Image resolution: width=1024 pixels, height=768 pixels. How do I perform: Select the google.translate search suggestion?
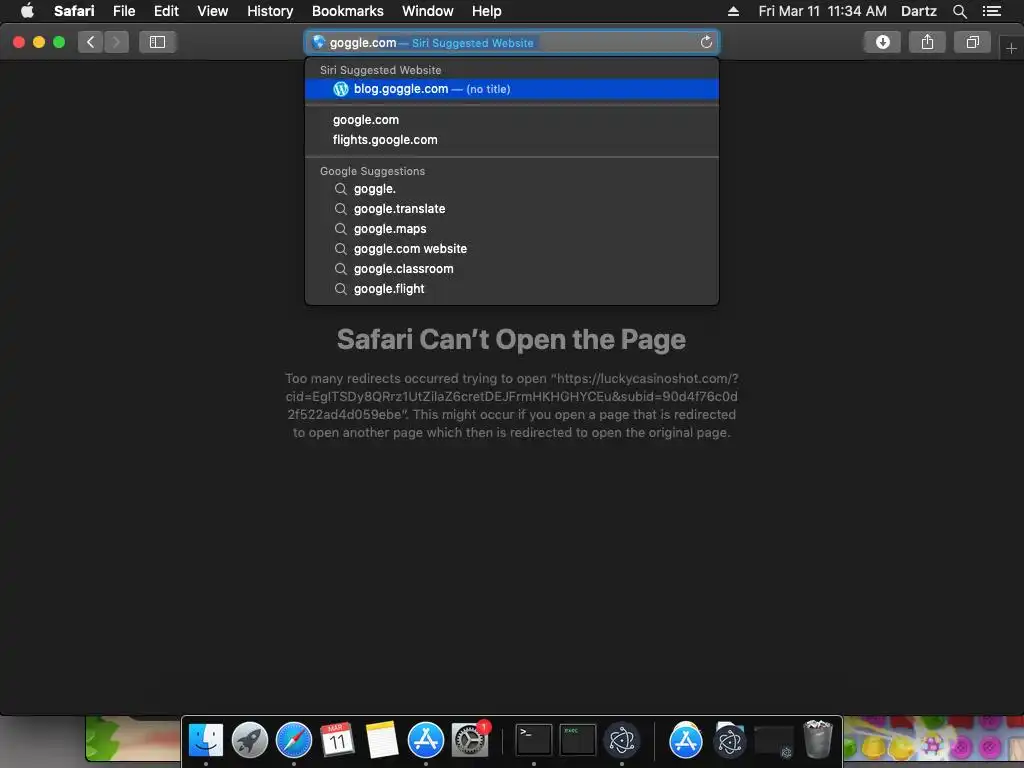[x=512, y=209]
